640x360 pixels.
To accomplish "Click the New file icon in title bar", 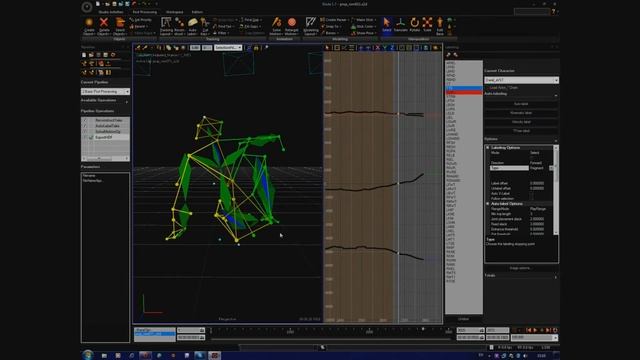I will pyautogui.click(x=98, y=4).
